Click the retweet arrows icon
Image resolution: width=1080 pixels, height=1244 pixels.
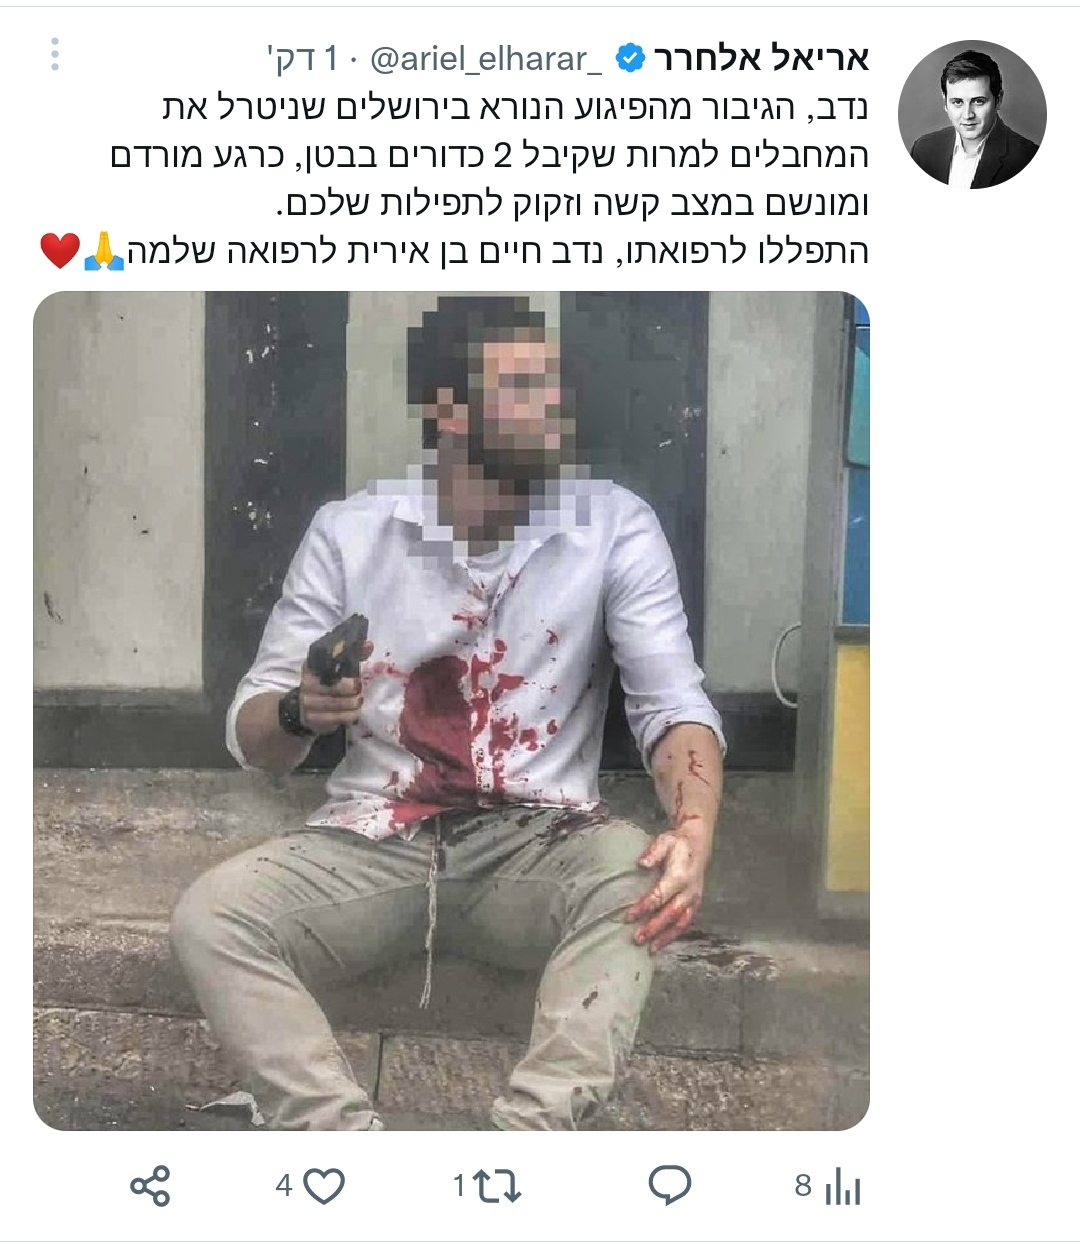pos(497,1187)
